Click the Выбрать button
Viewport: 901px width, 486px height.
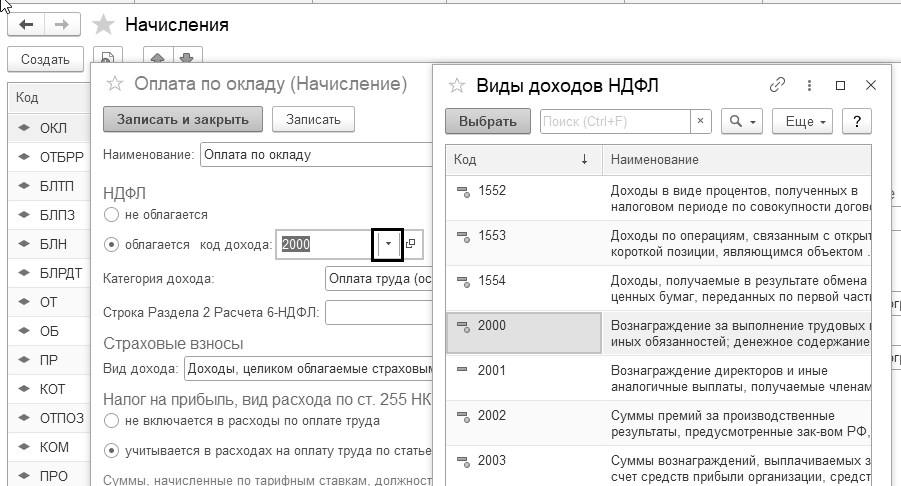point(488,121)
